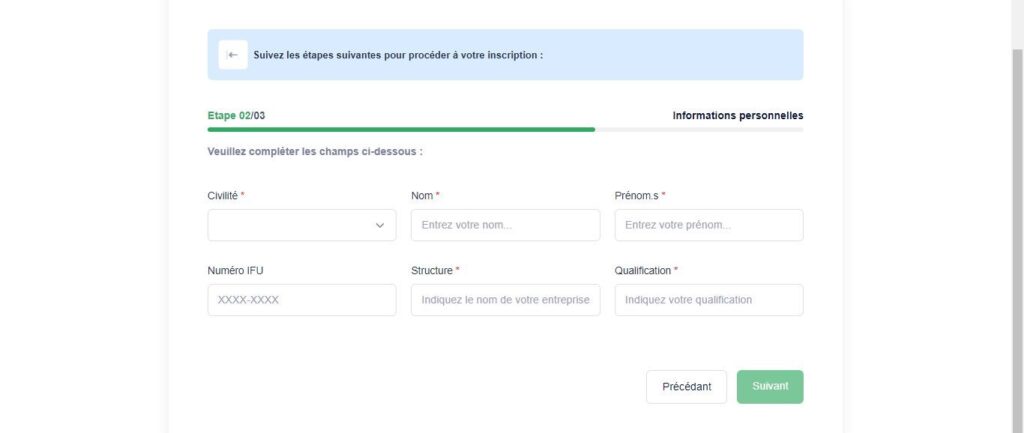Click the Informations personnelles step title
The height and width of the screenshot is (433, 1024).
pos(738,116)
